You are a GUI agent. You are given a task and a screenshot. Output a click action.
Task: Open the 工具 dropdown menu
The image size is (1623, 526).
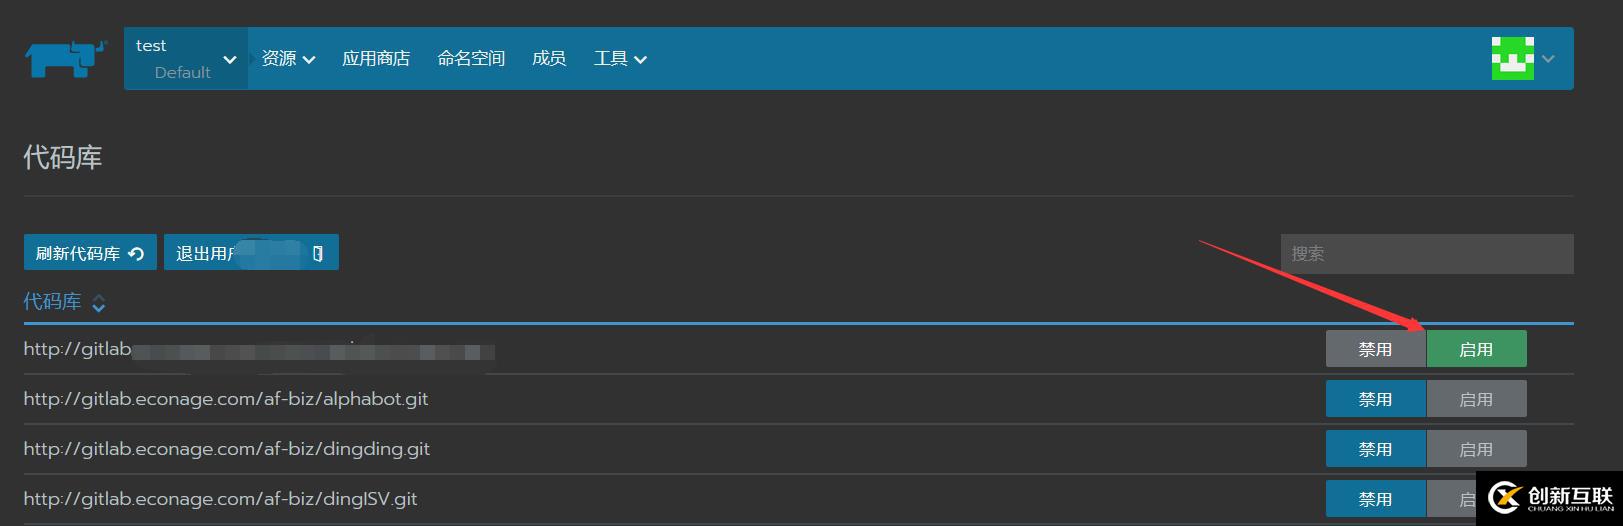(x=620, y=59)
